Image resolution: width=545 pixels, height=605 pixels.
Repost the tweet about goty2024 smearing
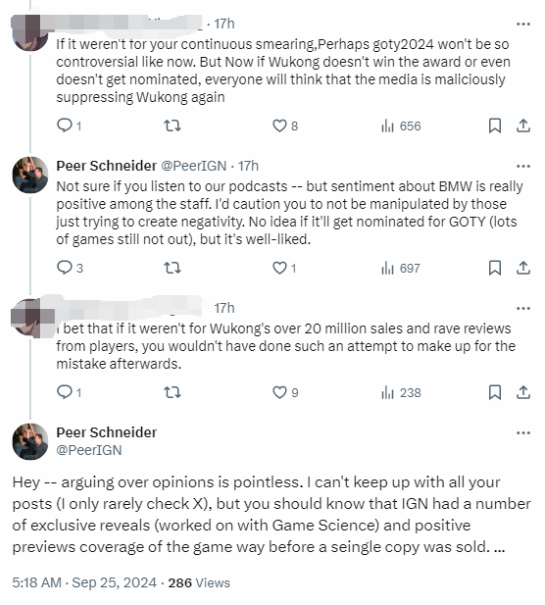point(172,126)
